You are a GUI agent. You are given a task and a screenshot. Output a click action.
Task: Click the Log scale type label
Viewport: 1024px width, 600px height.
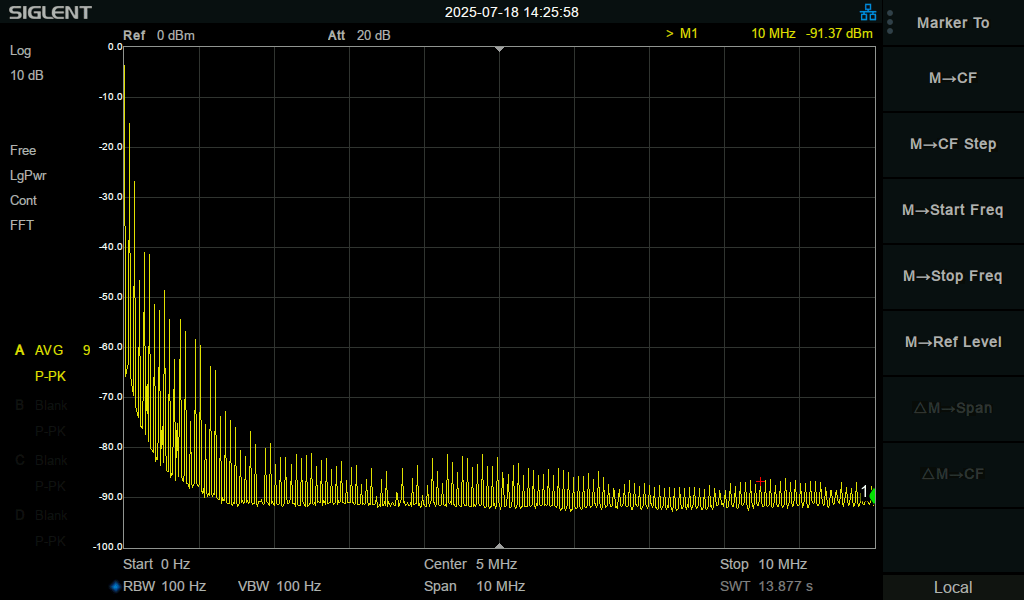20,51
